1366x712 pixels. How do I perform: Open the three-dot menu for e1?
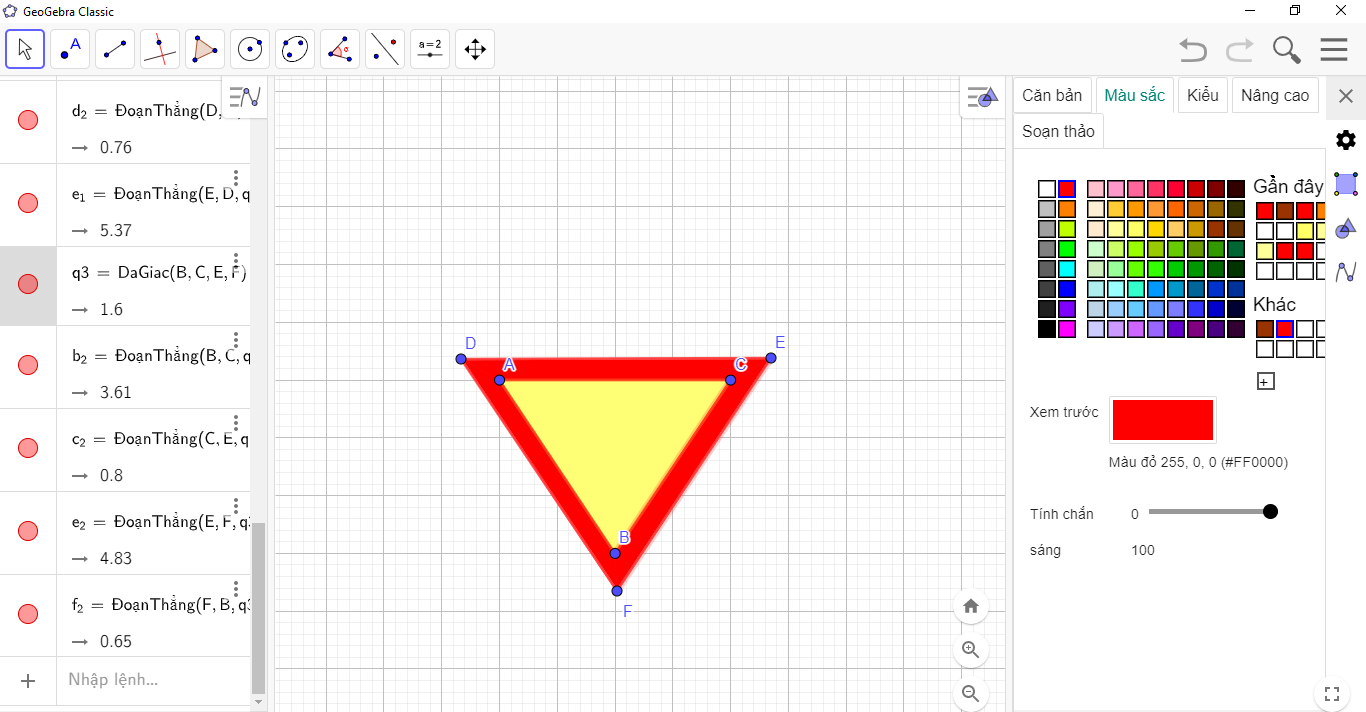[236, 178]
